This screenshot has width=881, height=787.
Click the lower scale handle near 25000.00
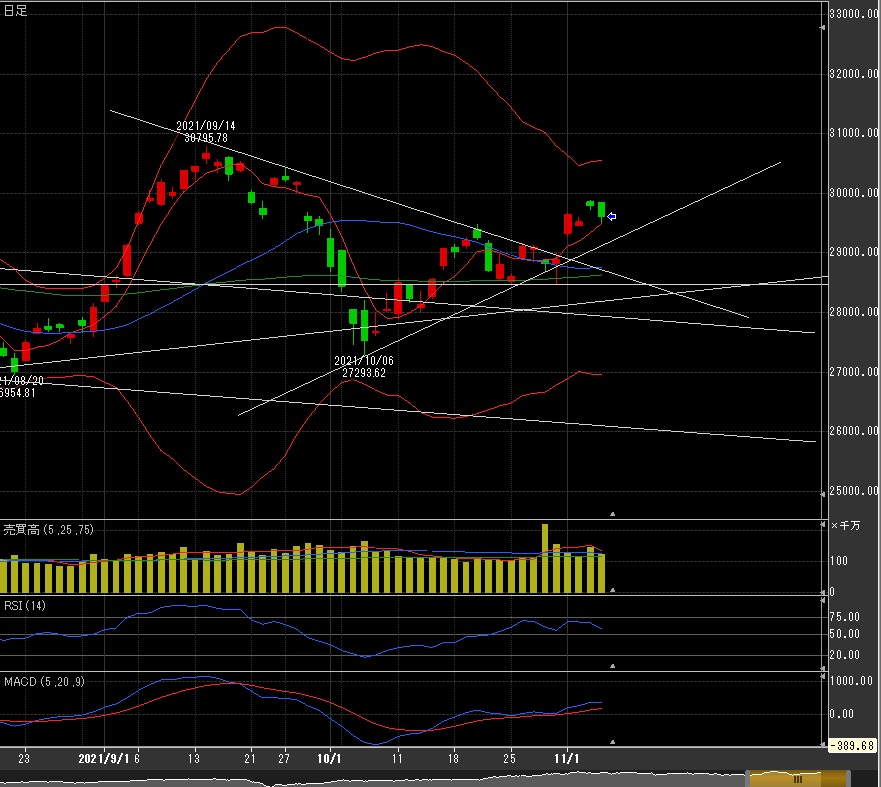click(x=823, y=495)
